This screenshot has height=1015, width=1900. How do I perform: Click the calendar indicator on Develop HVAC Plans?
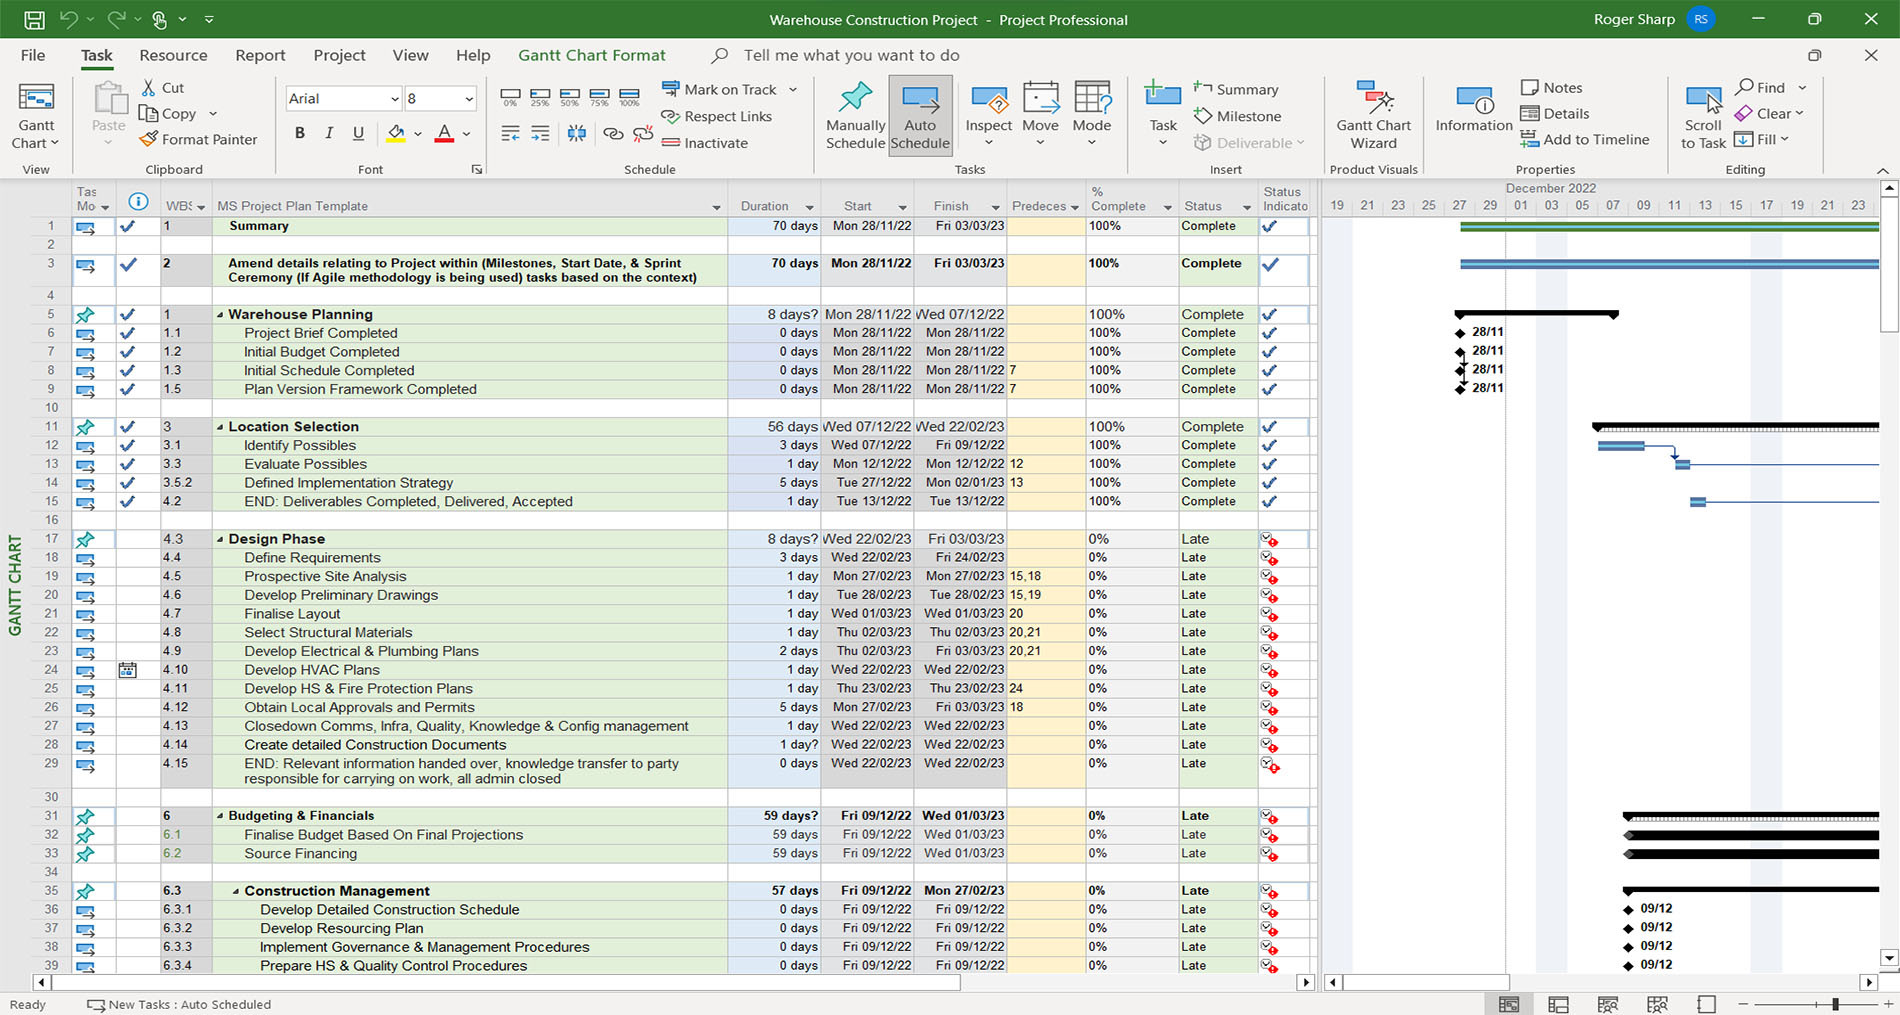(x=127, y=670)
